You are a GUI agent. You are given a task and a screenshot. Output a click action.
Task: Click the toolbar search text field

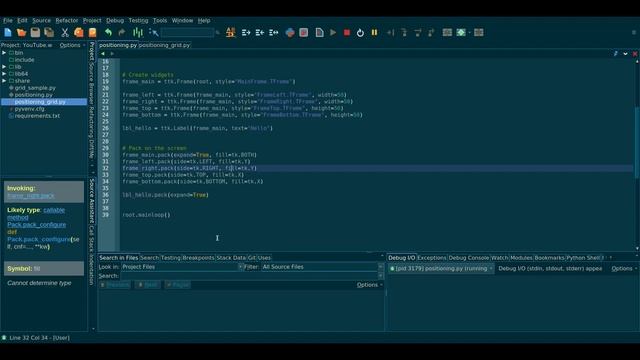pos(188,32)
